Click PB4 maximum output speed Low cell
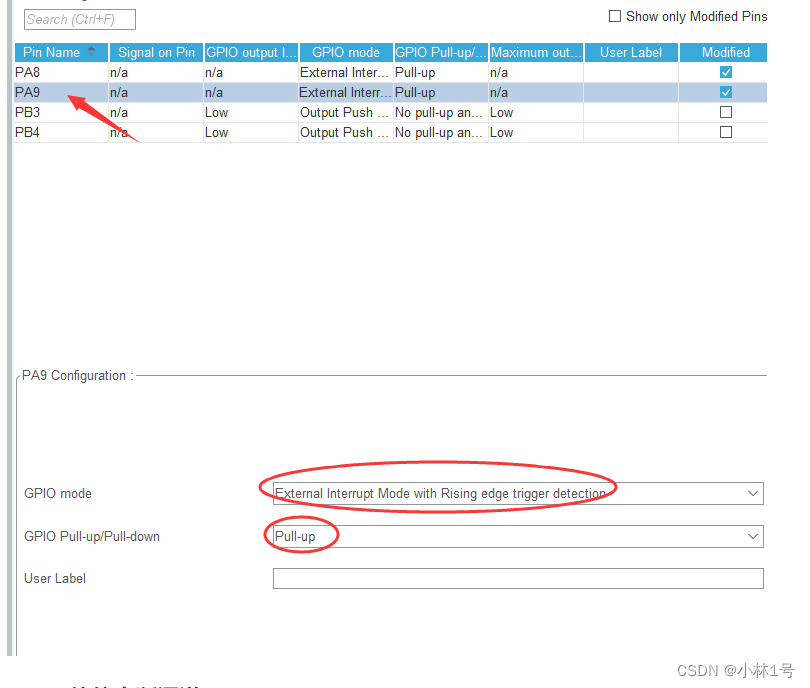This screenshot has width=810, height=688. point(536,133)
